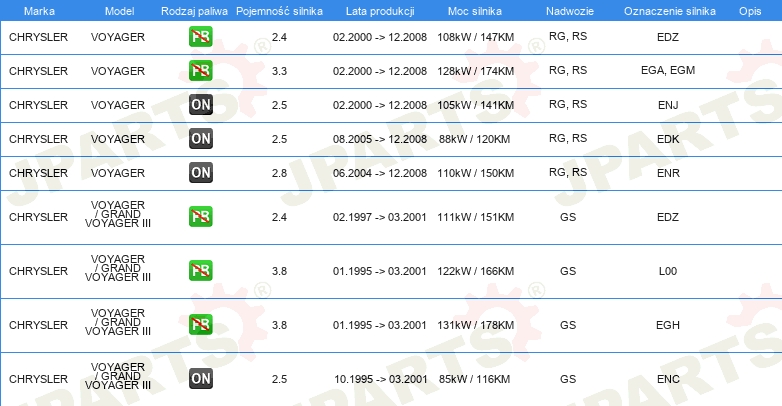Click the power value 131kW / 178KM
Screen dimensions: 782x406
475,325
